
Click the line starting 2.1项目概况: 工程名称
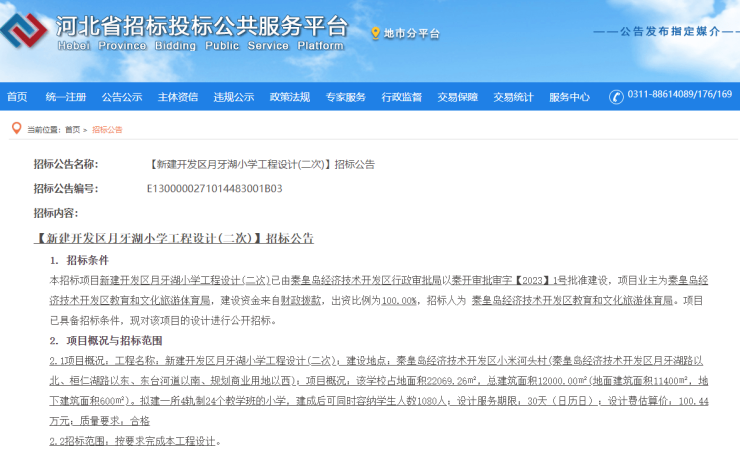378,361
